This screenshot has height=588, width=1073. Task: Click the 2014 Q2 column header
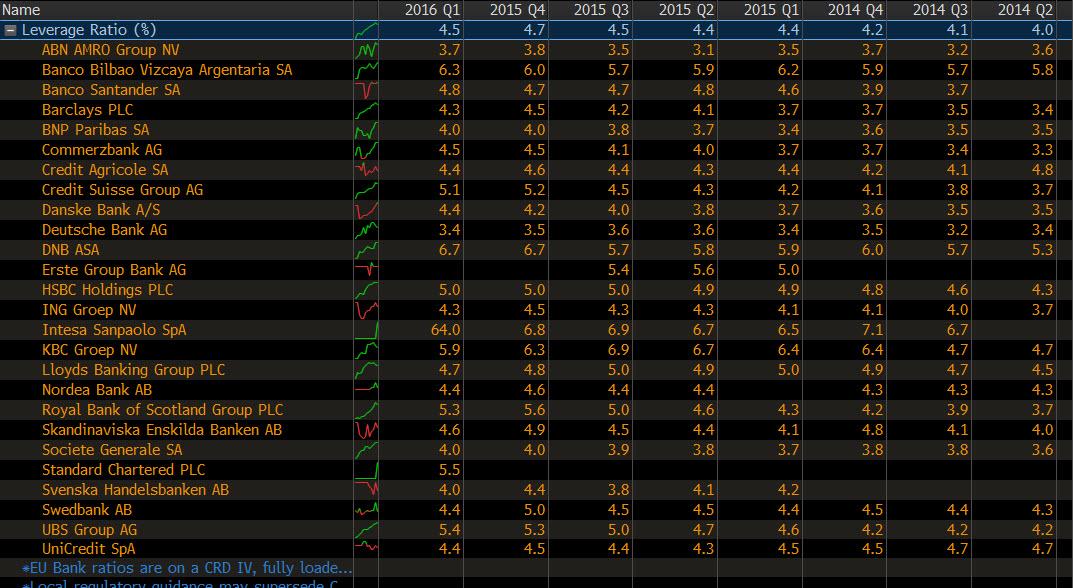click(1025, 10)
